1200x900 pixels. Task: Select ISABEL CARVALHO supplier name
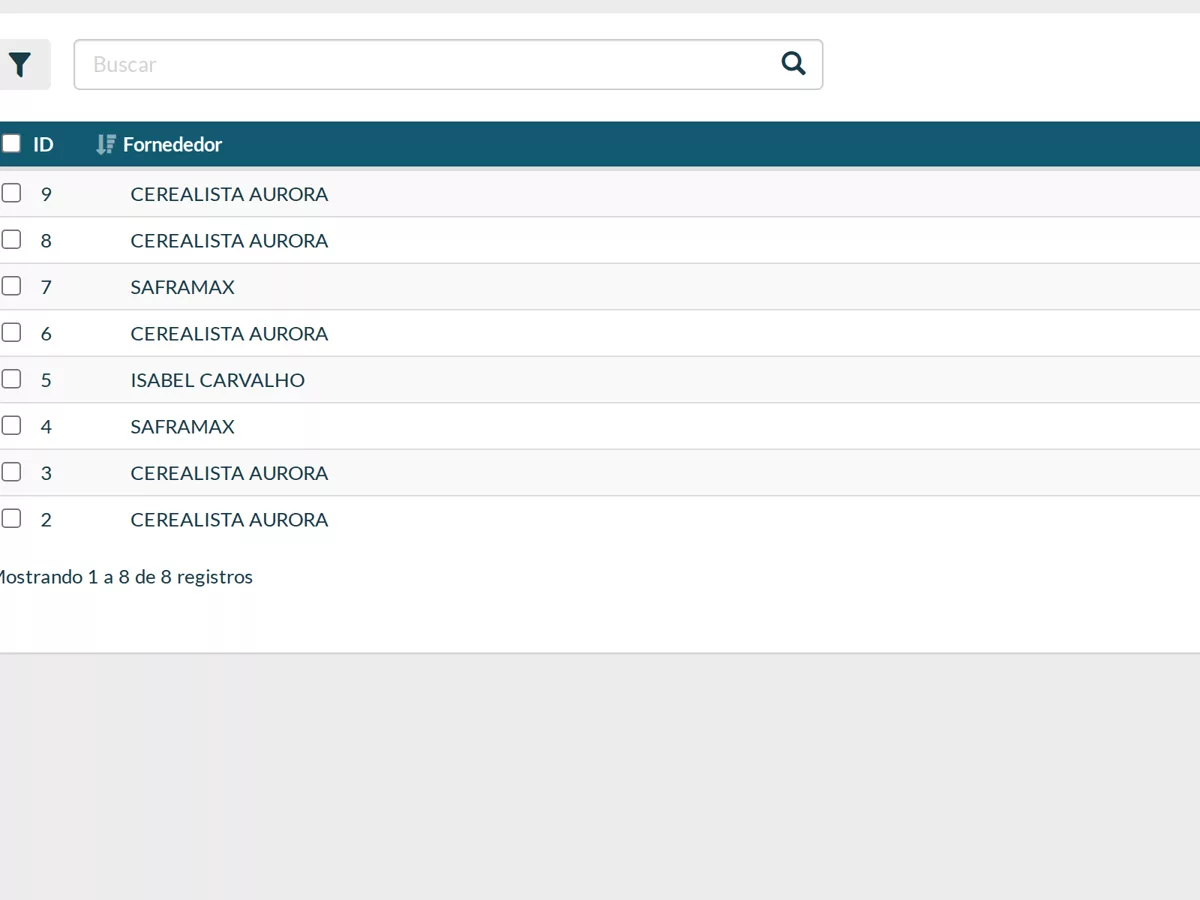tap(217, 380)
